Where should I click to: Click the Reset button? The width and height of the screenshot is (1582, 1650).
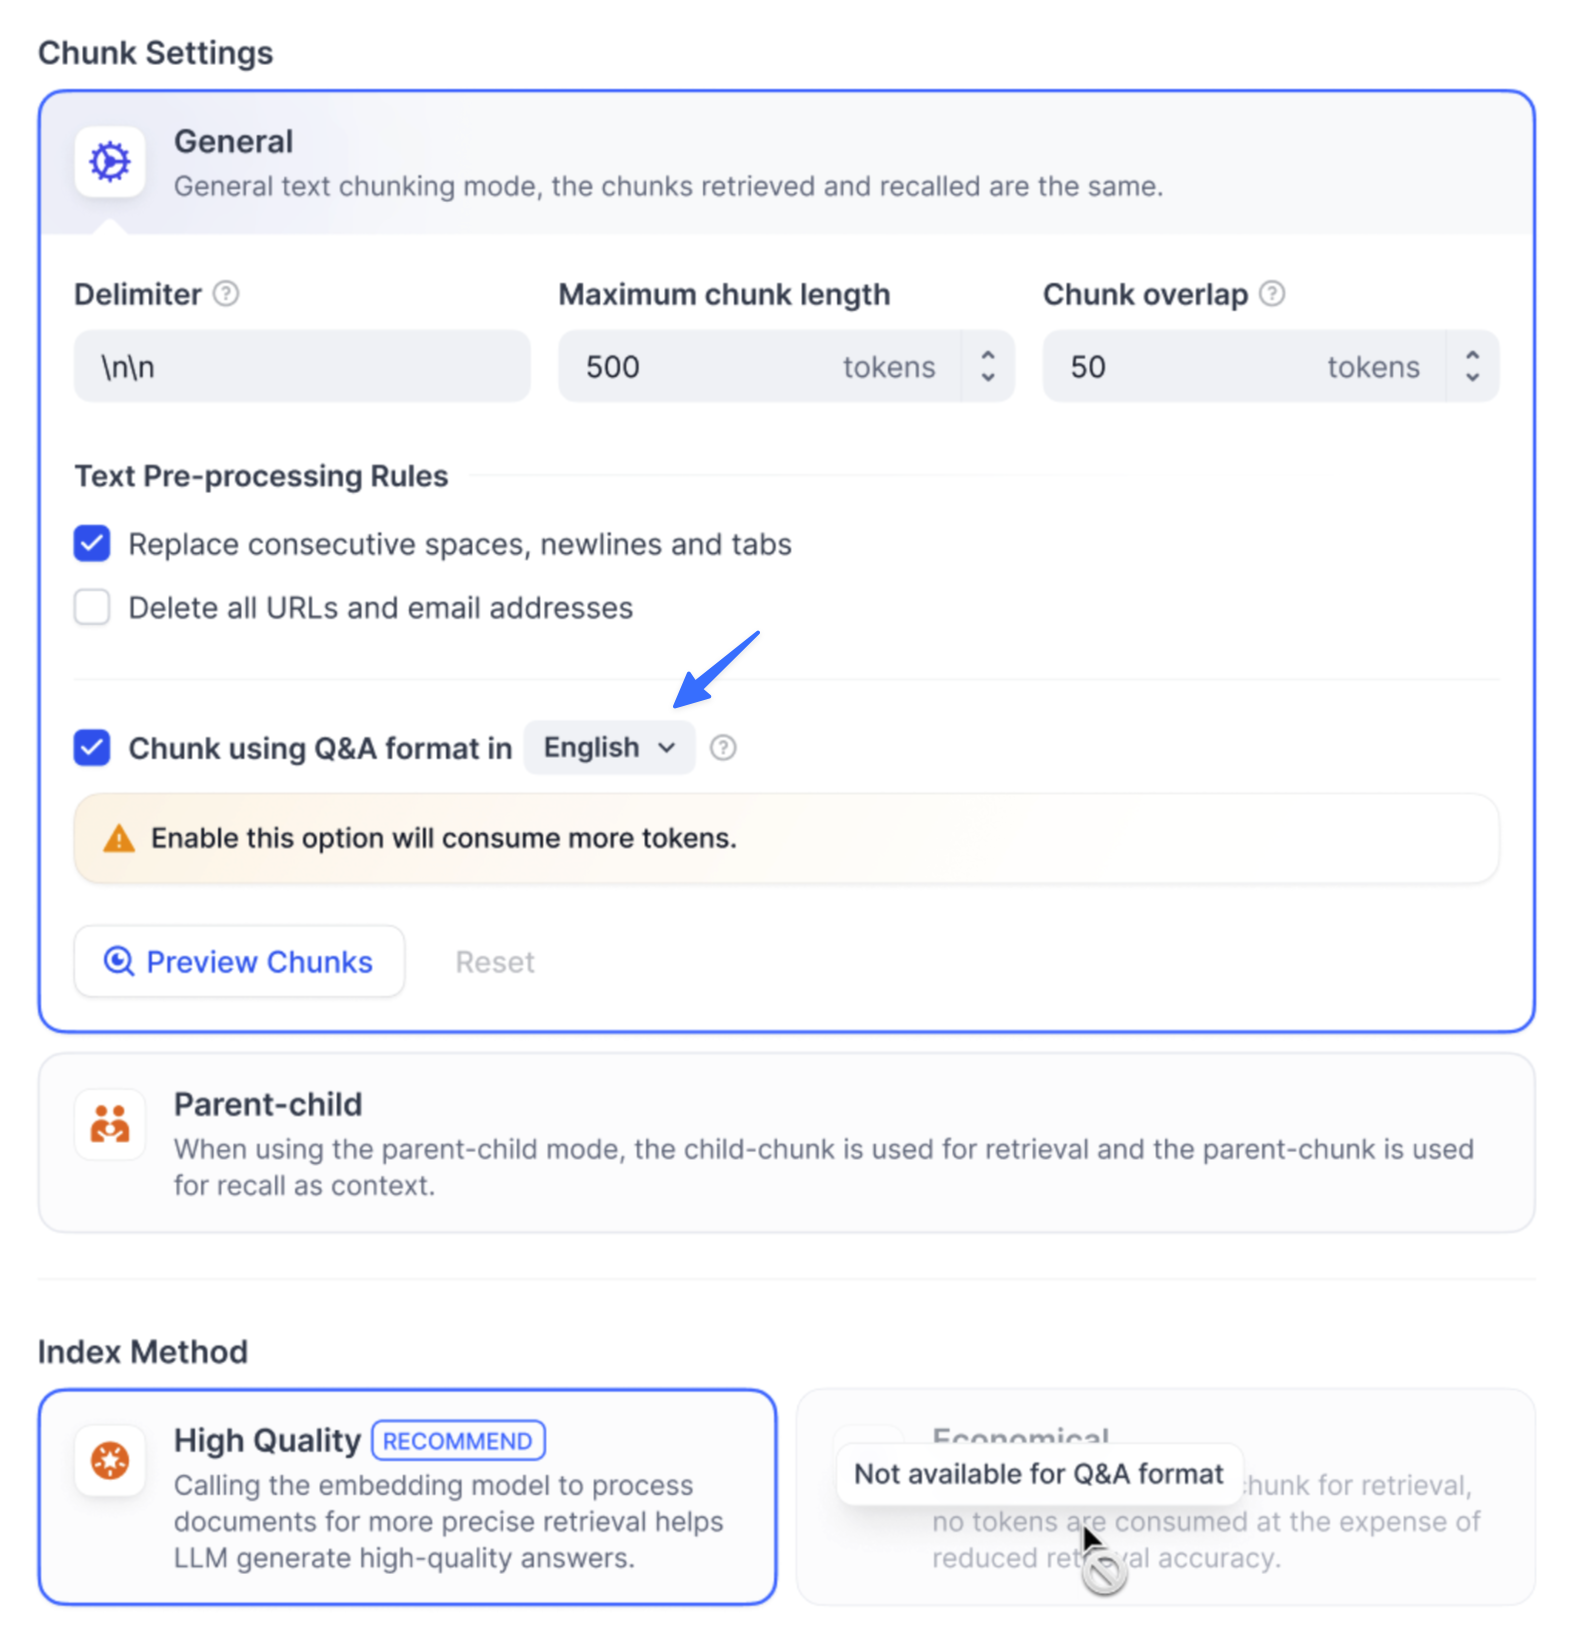[495, 962]
